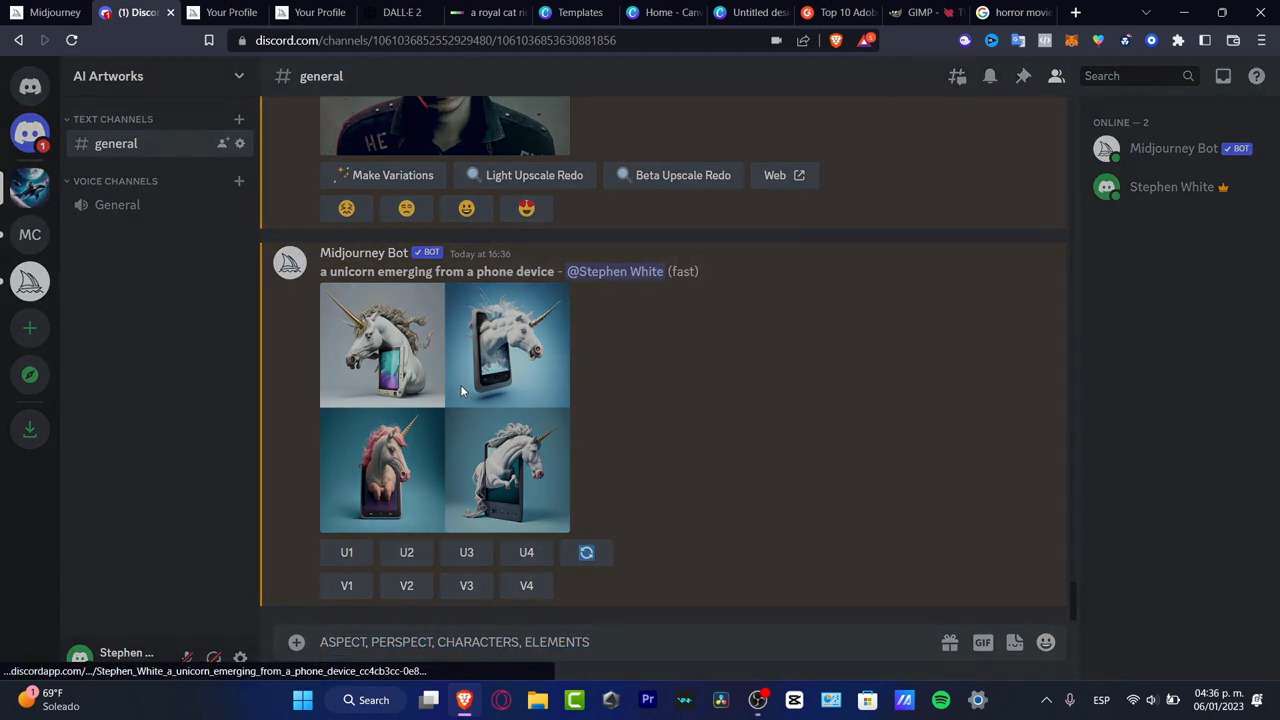Open the sticker picker
This screenshot has height=720, width=1280.
[1015, 642]
